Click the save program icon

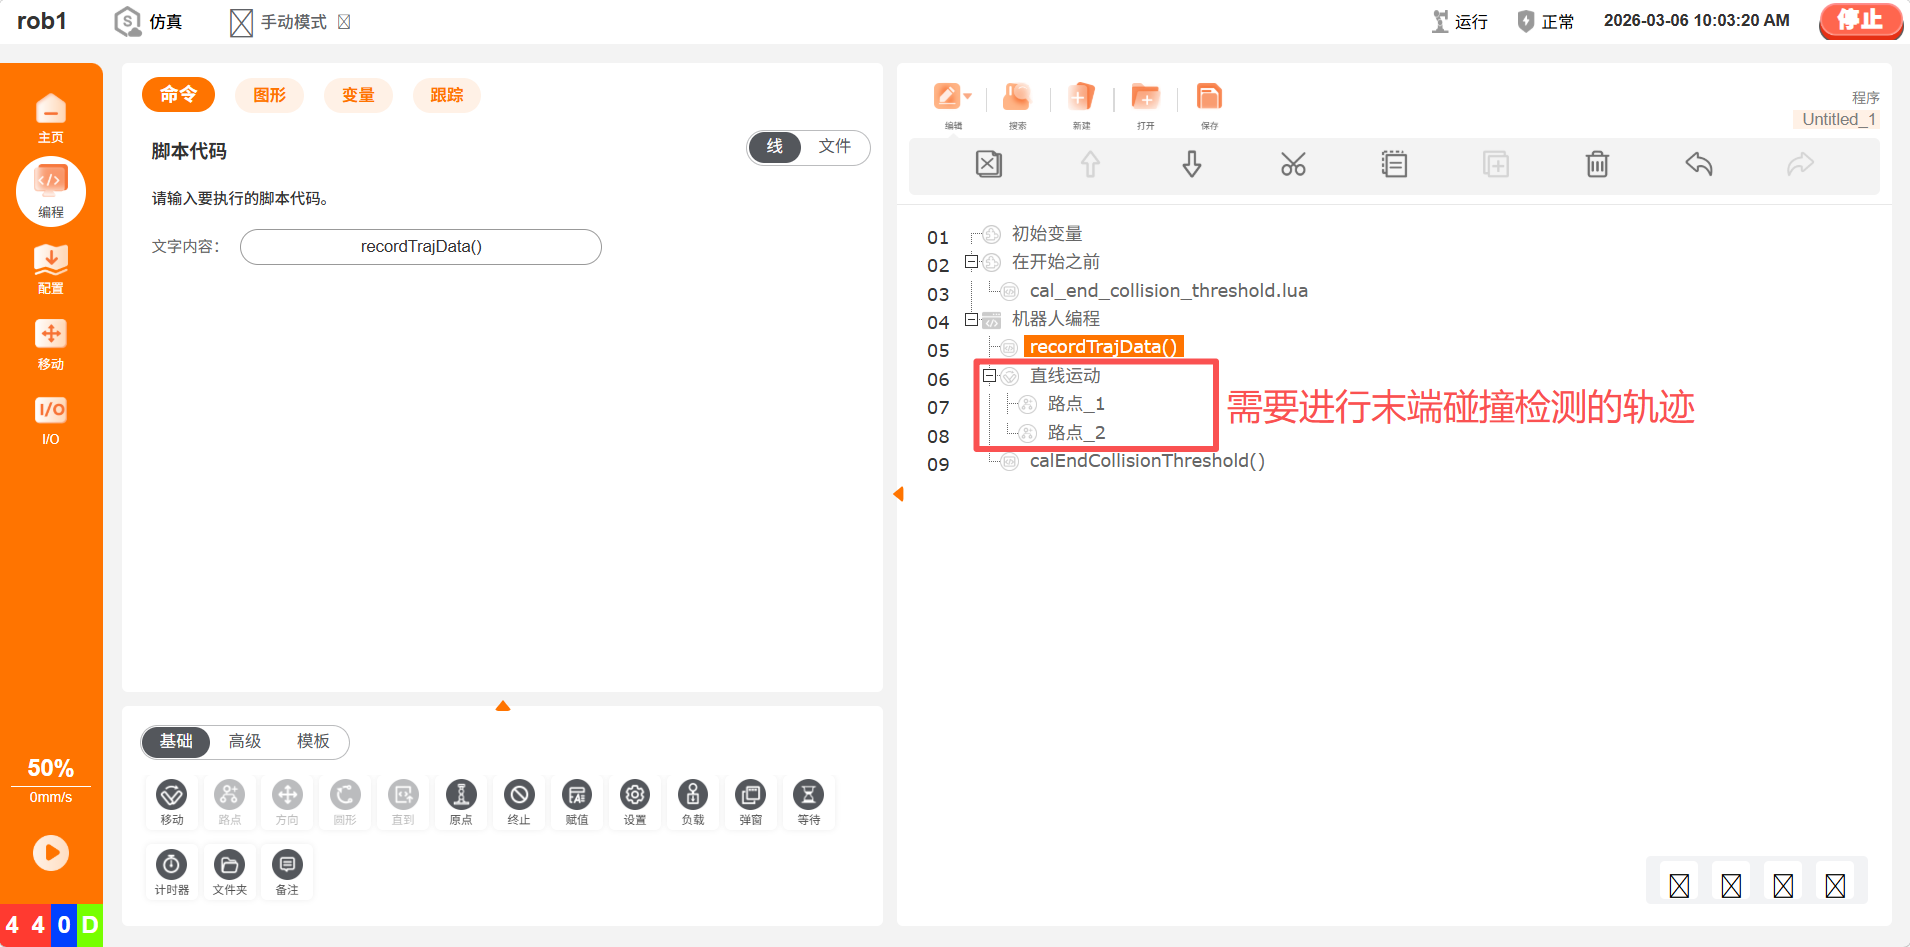1209,105
